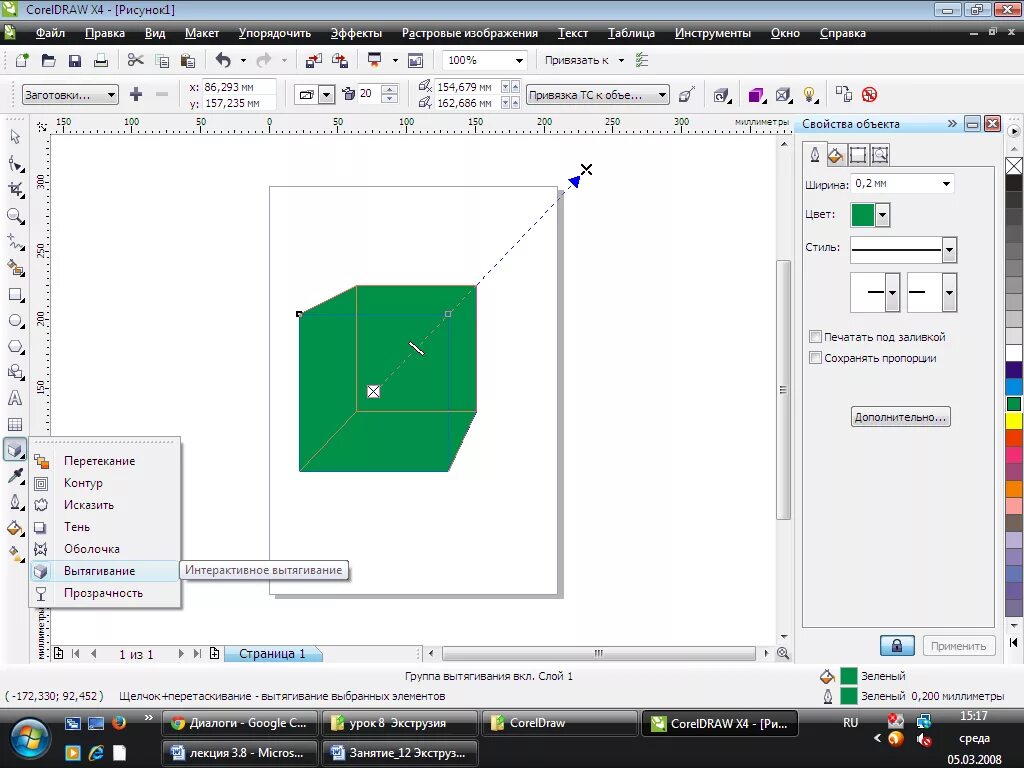Click the purple extrusion color icon

point(756,95)
